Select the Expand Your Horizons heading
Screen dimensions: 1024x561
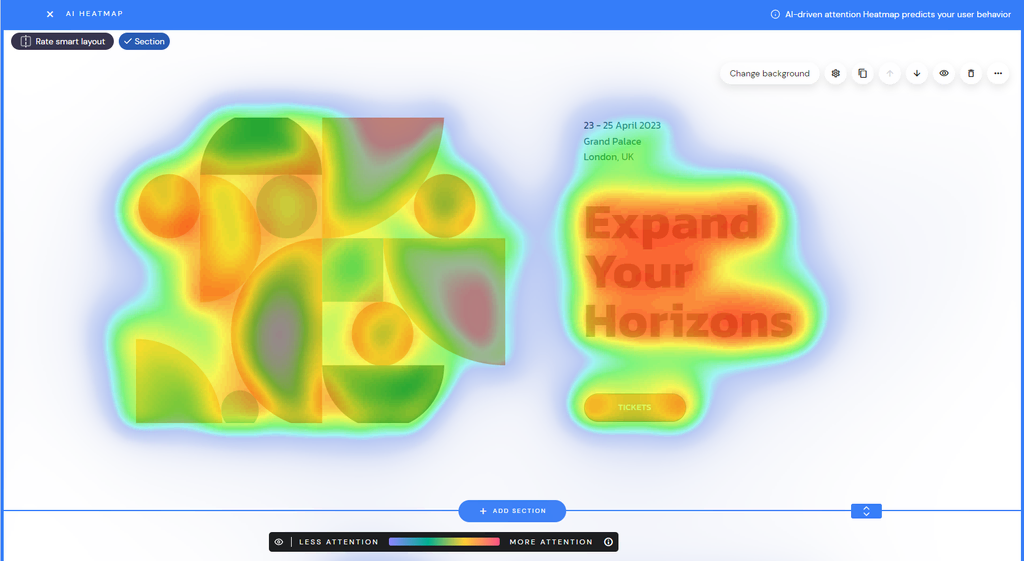point(689,272)
